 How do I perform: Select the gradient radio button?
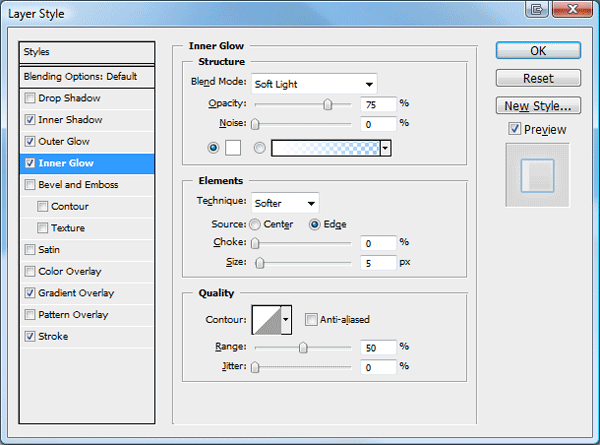pyautogui.click(x=259, y=148)
